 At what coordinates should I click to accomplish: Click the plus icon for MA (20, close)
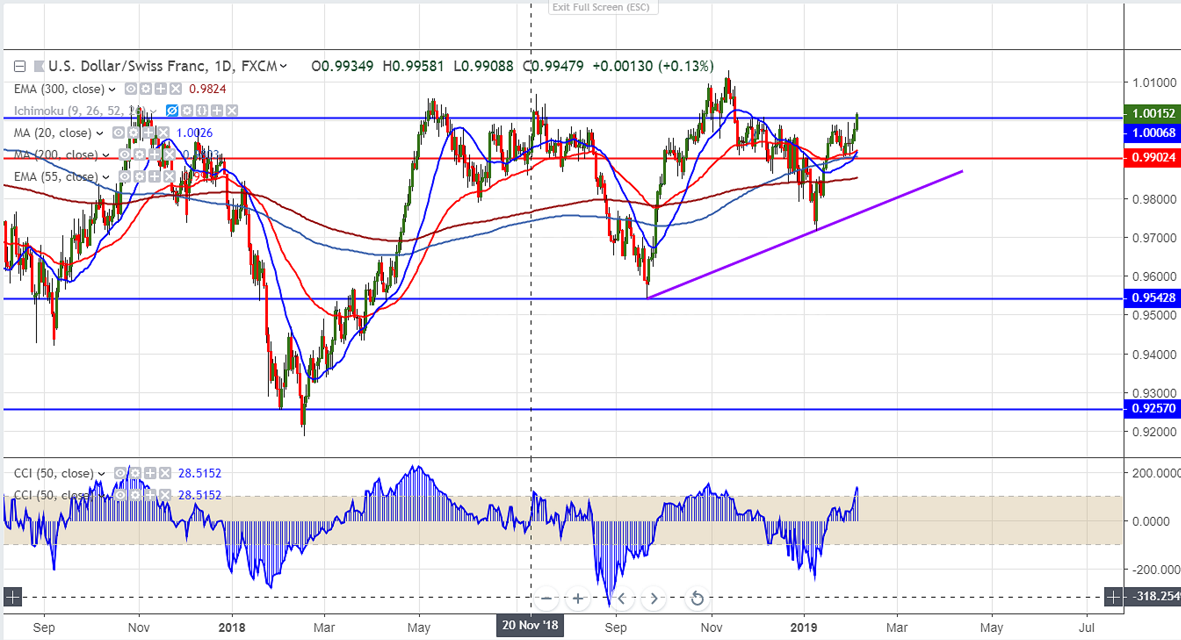click(148, 133)
